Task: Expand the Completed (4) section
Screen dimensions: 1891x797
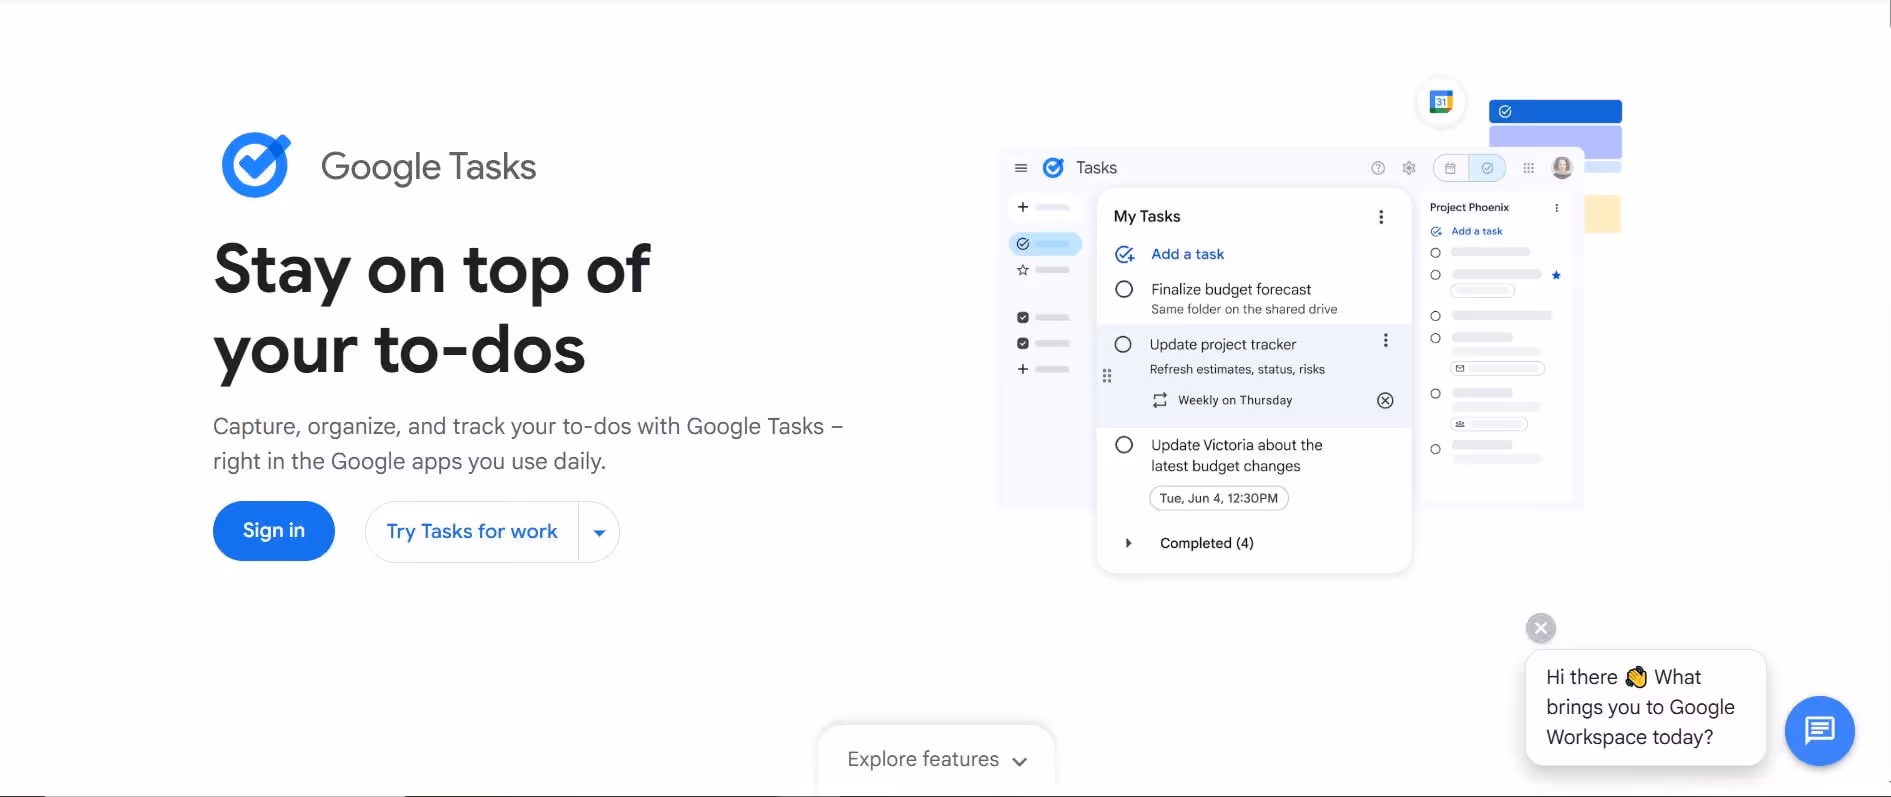Action: (x=1128, y=543)
